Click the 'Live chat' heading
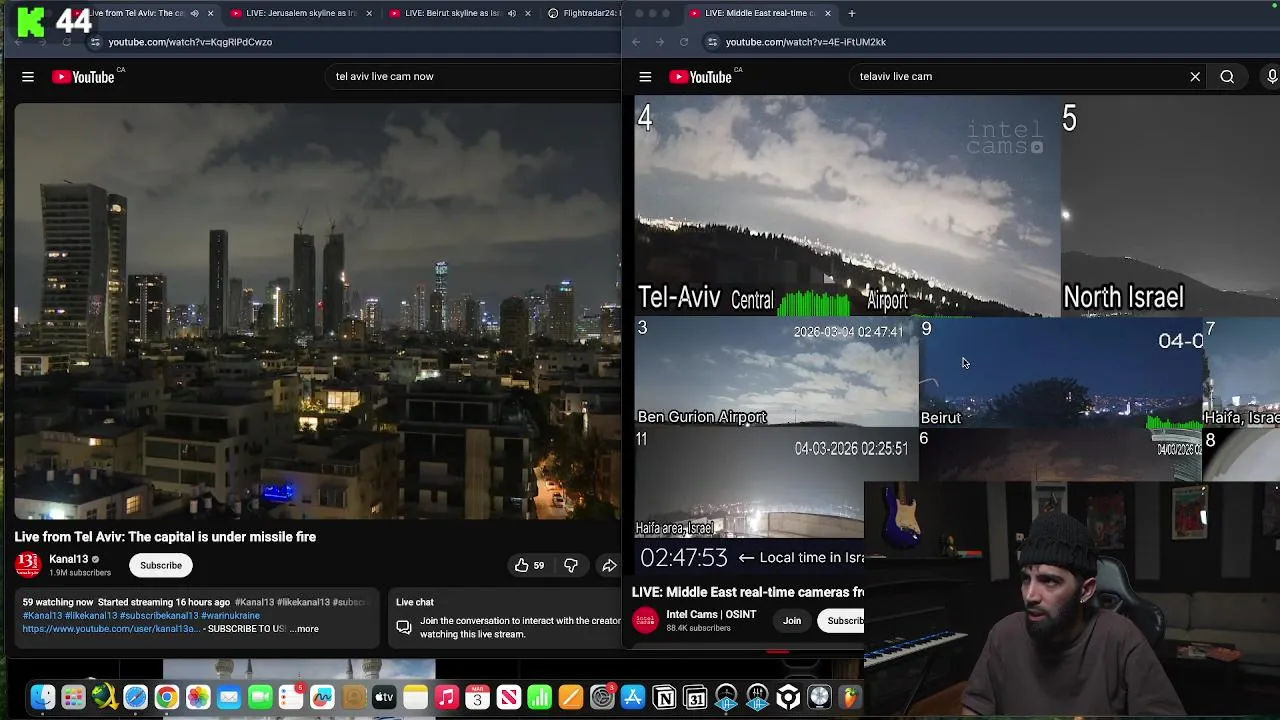This screenshot has height=720, width=1280. 415,602
